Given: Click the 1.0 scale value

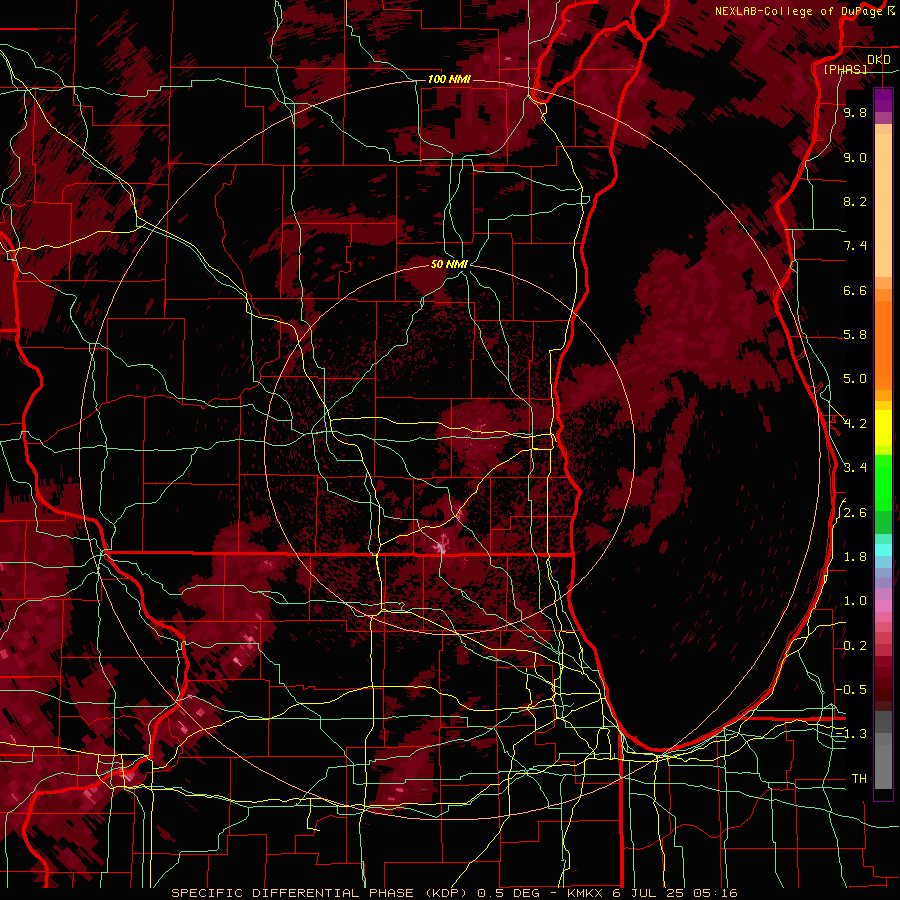Looking at the screenshot, I should pos(855,601).
